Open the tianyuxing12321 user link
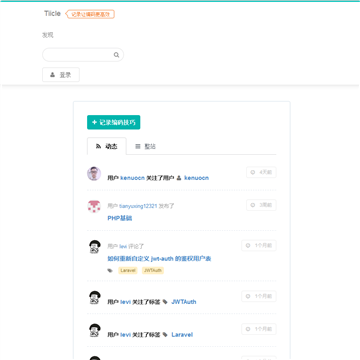 (138, 206)
